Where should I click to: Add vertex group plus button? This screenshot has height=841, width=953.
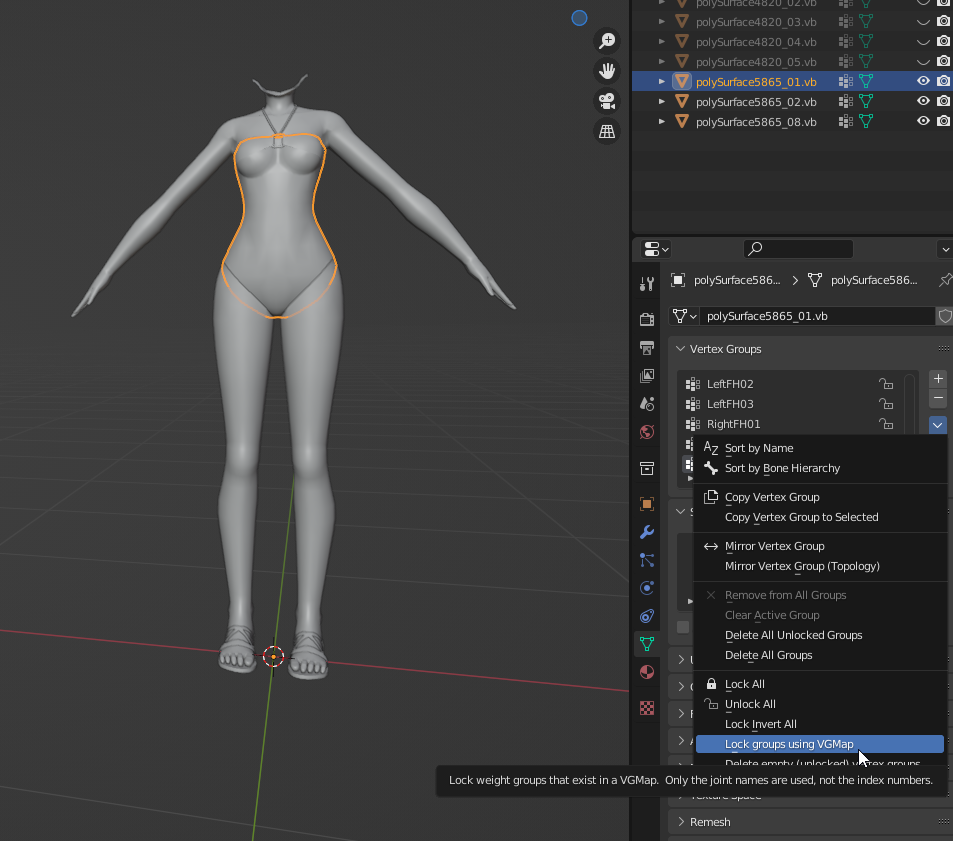(938, 379)
